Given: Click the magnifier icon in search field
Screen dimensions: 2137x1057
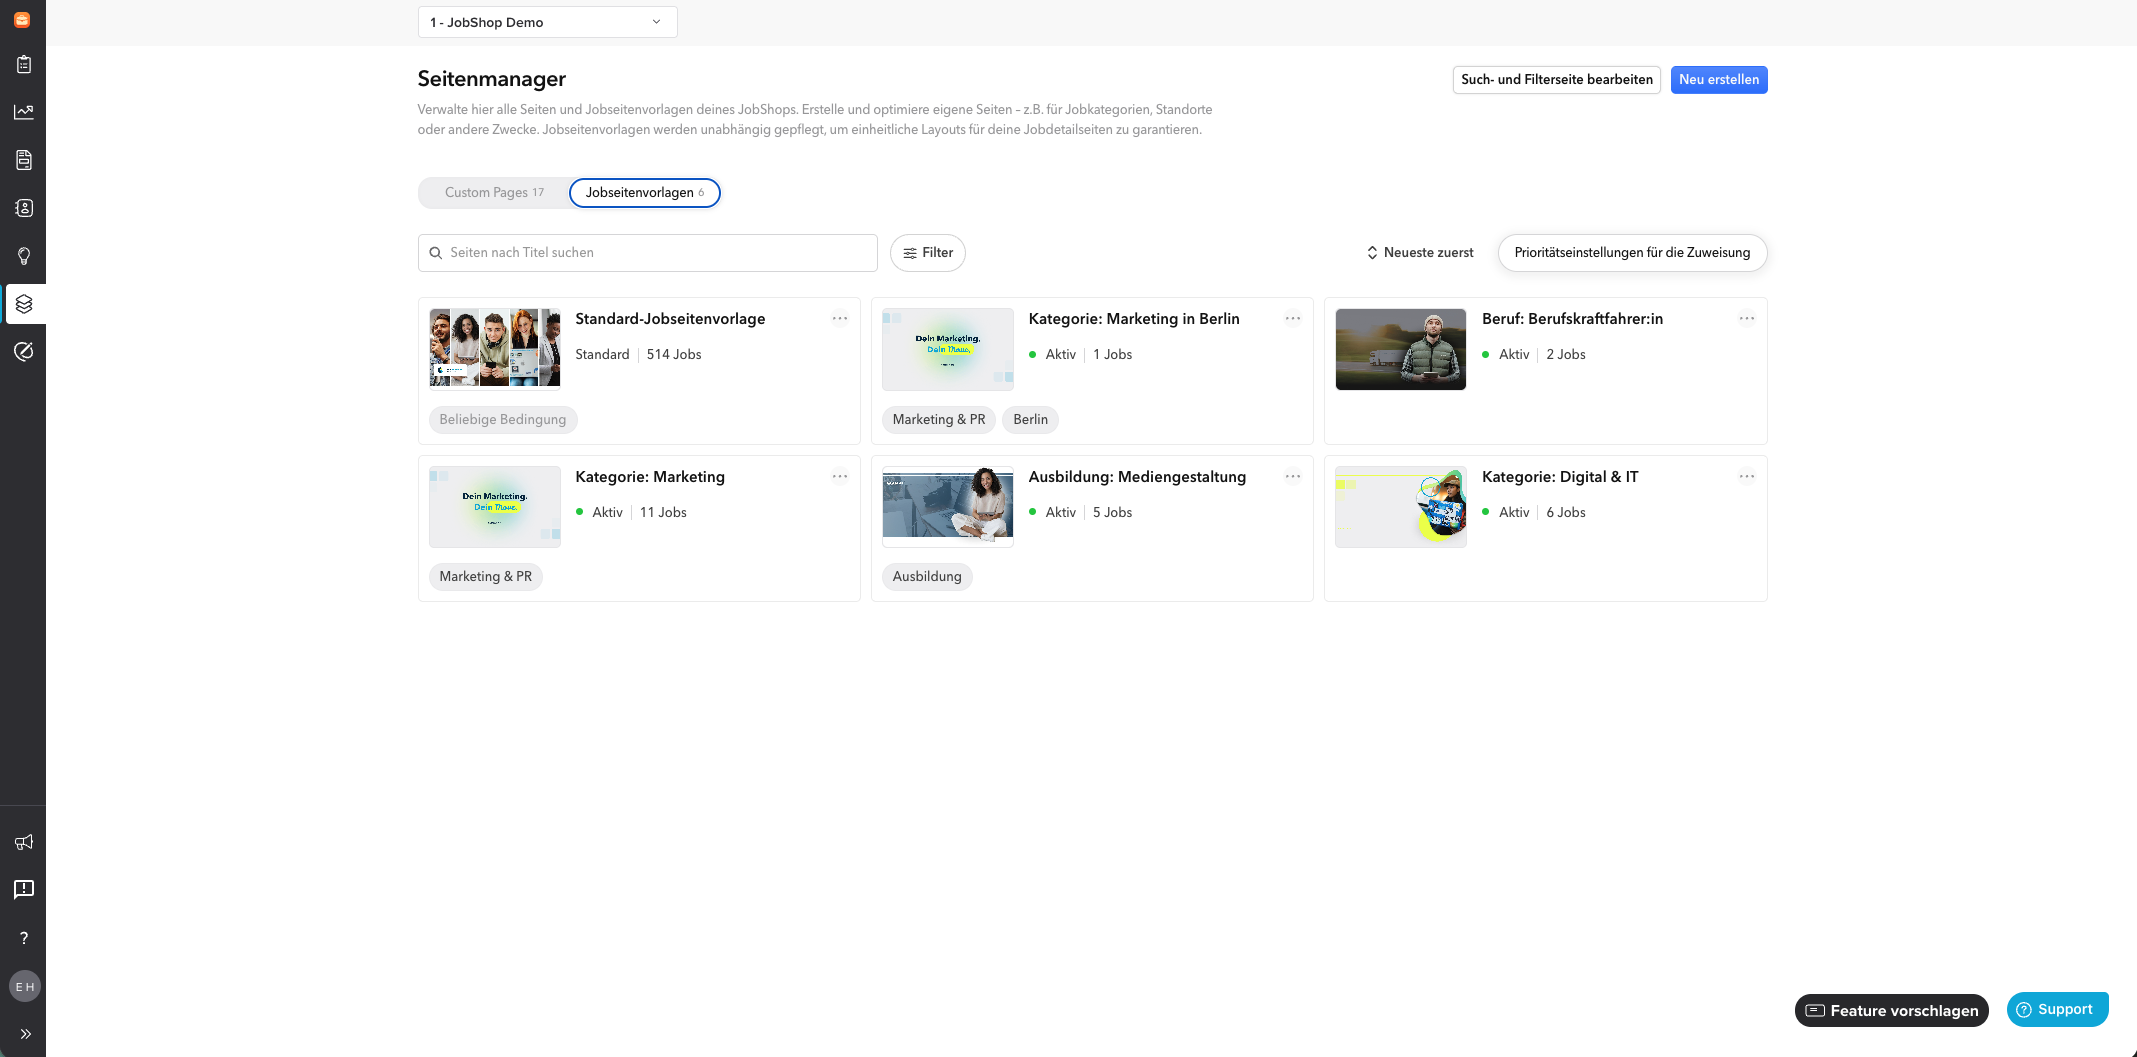Looking at the screenshot, I should click(436, 253).
